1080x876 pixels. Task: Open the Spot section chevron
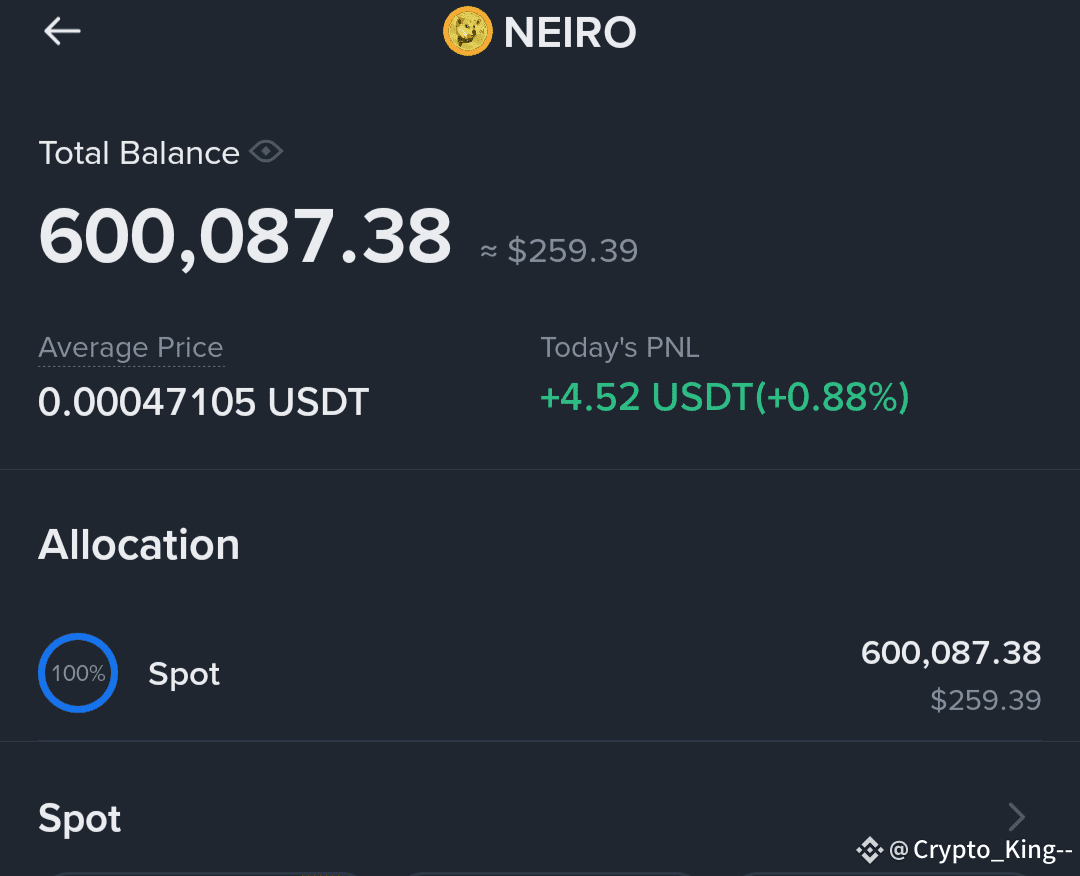(x=1017, y=817)
